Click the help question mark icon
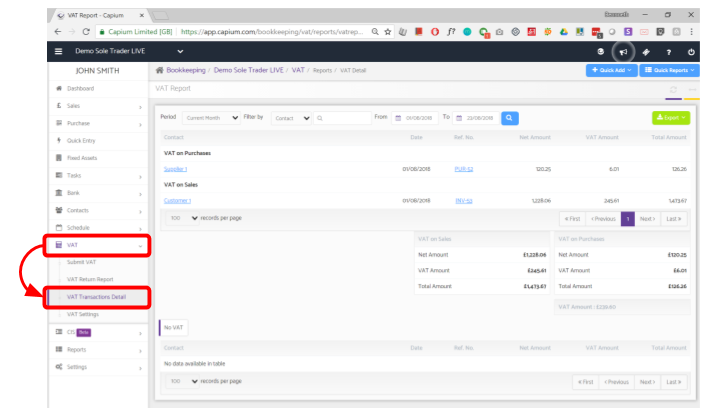The width and height of the screenshot is (706, 416). coord(669,52)
